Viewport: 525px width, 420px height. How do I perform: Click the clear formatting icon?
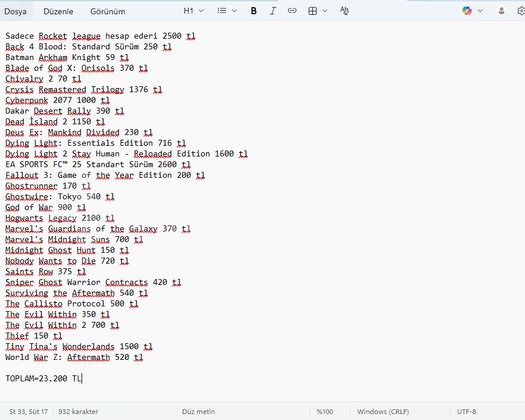(344, 11)
